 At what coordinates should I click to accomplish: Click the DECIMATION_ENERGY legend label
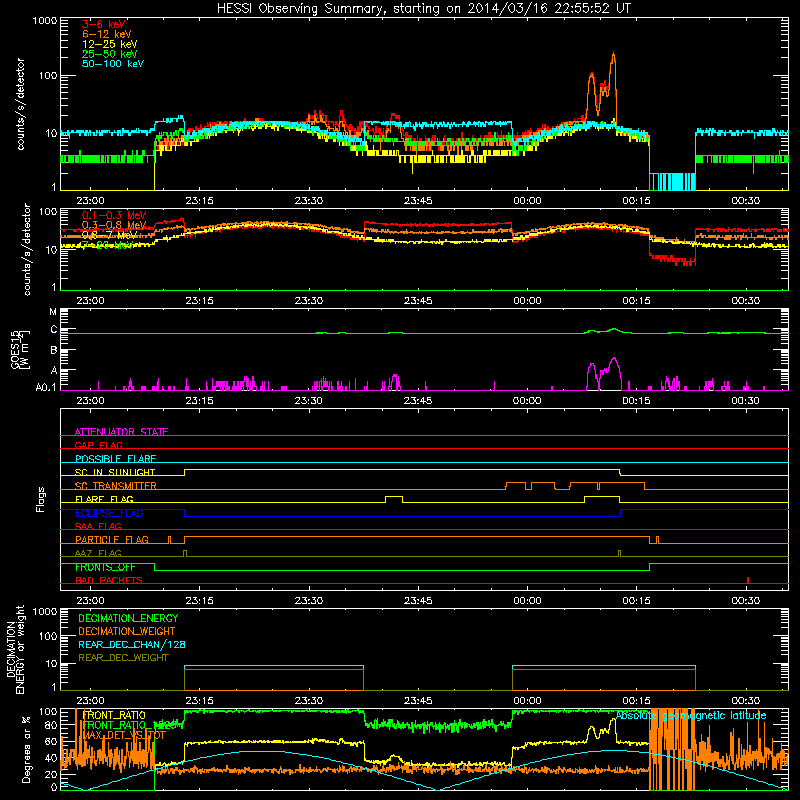pos(128,618)
